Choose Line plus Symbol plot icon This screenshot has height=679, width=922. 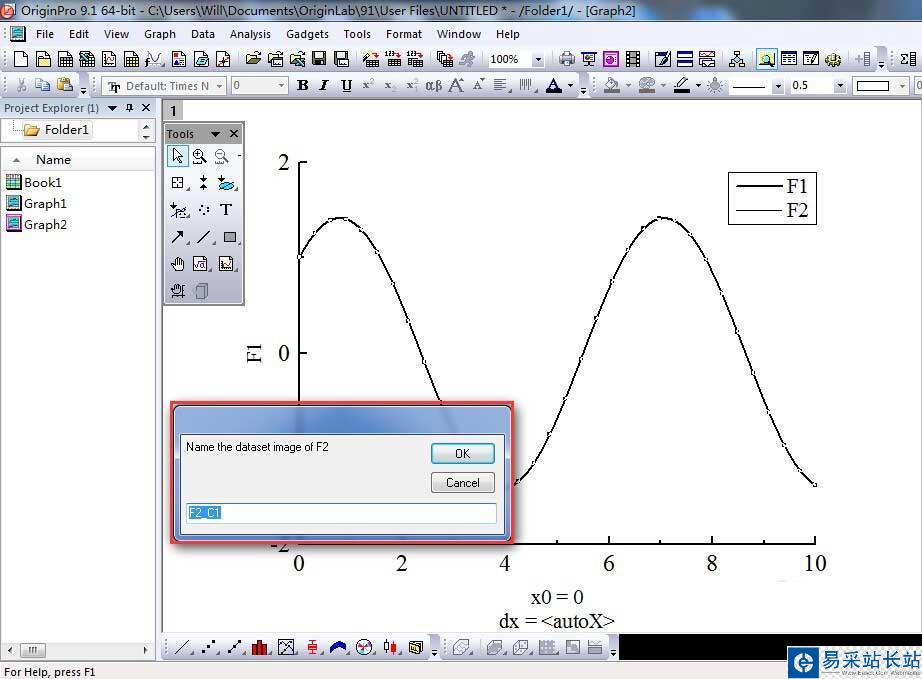pos(235,648)
